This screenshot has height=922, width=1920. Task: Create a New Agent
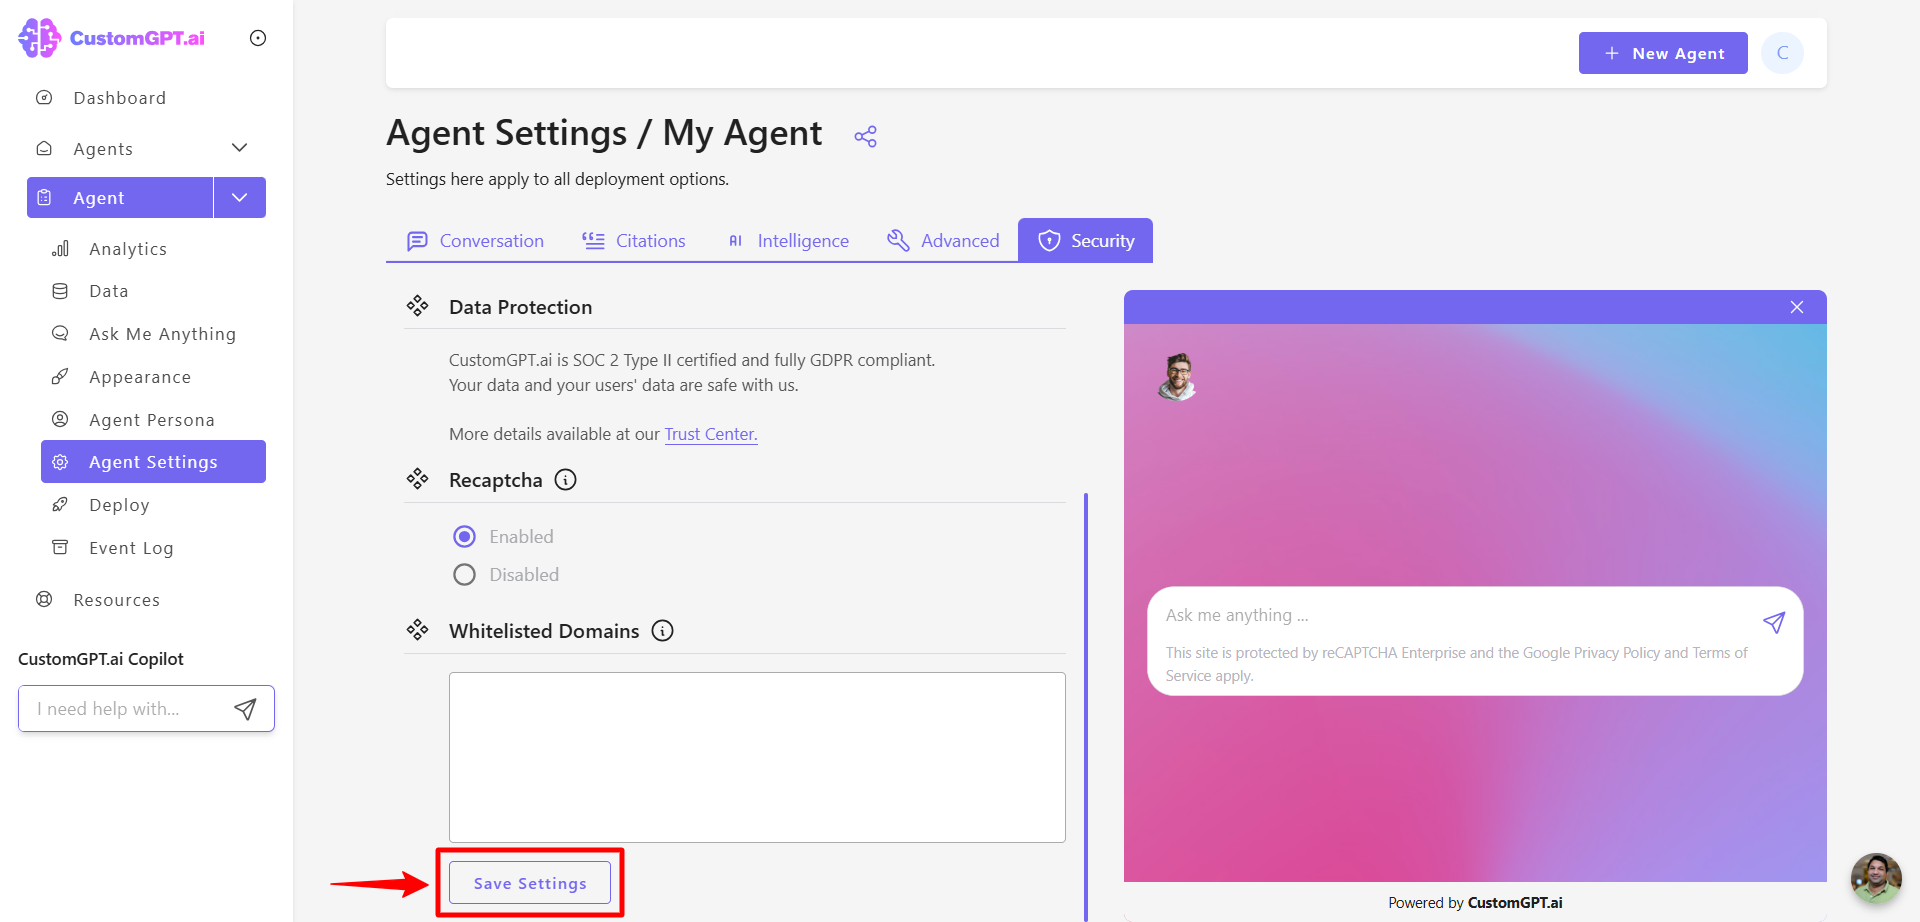[1663, 53]
